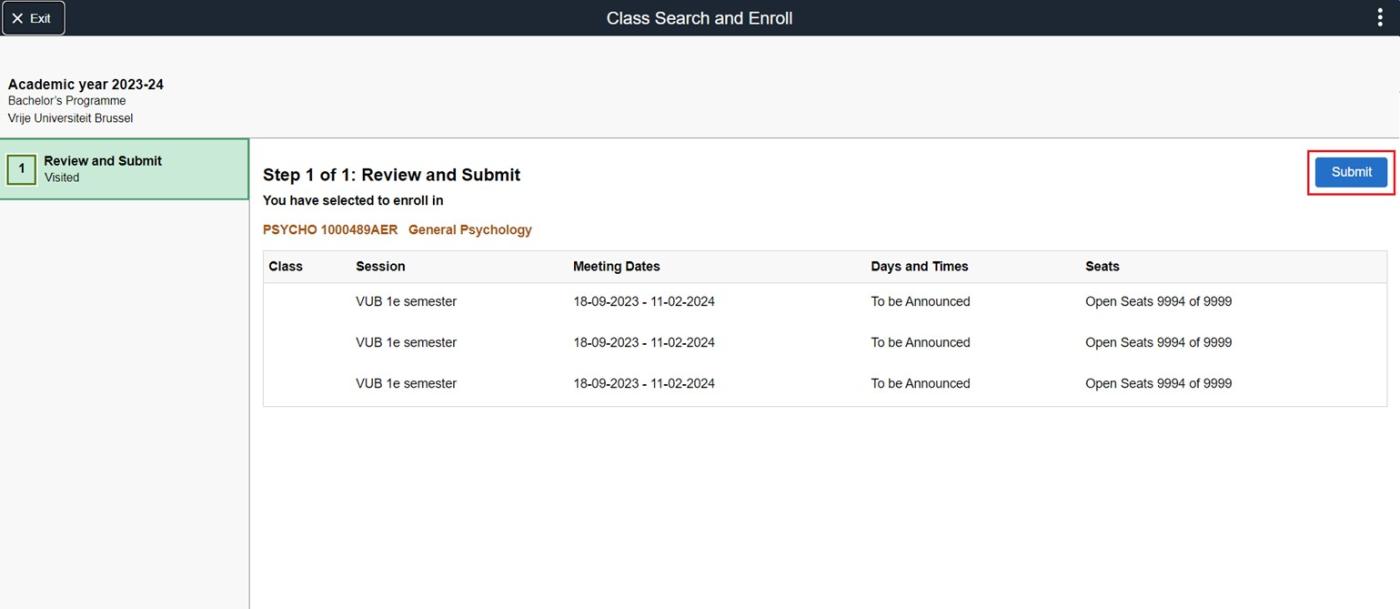Click the Academic year 2023-24 heading
This screenshot has width=1400, height=609.
pos(86,84)
